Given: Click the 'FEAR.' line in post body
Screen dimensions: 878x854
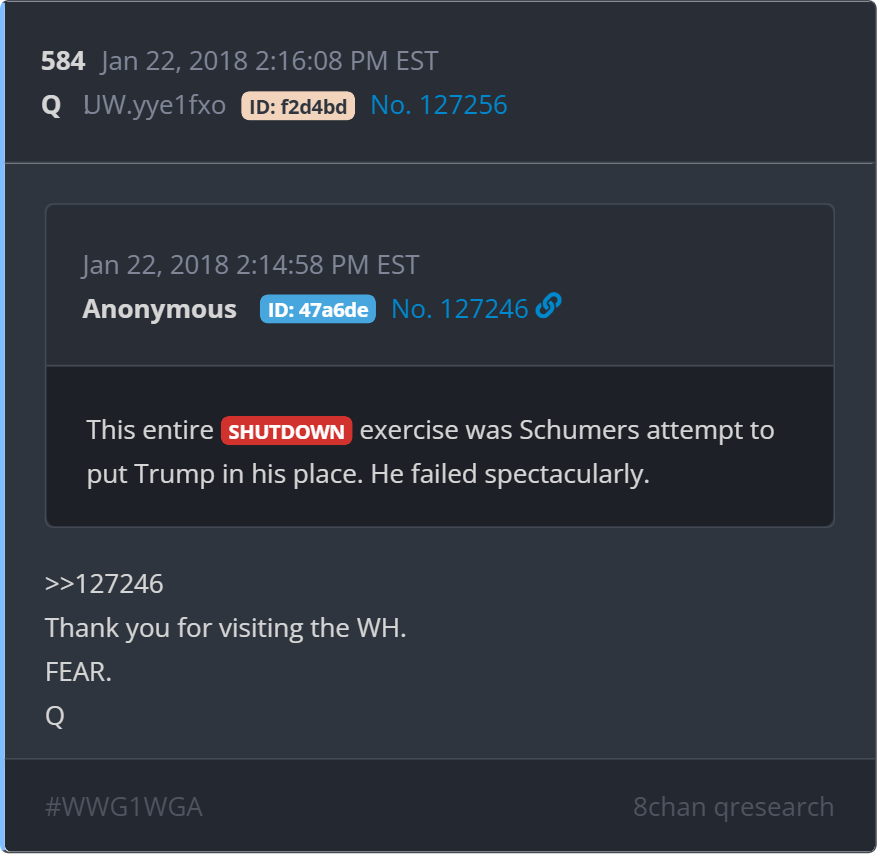Looking at the screenshot, I should (x=78, y=671).
